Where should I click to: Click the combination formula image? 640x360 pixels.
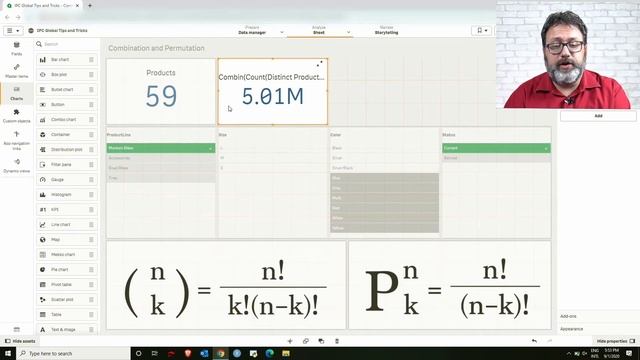(x=226, y=285)
